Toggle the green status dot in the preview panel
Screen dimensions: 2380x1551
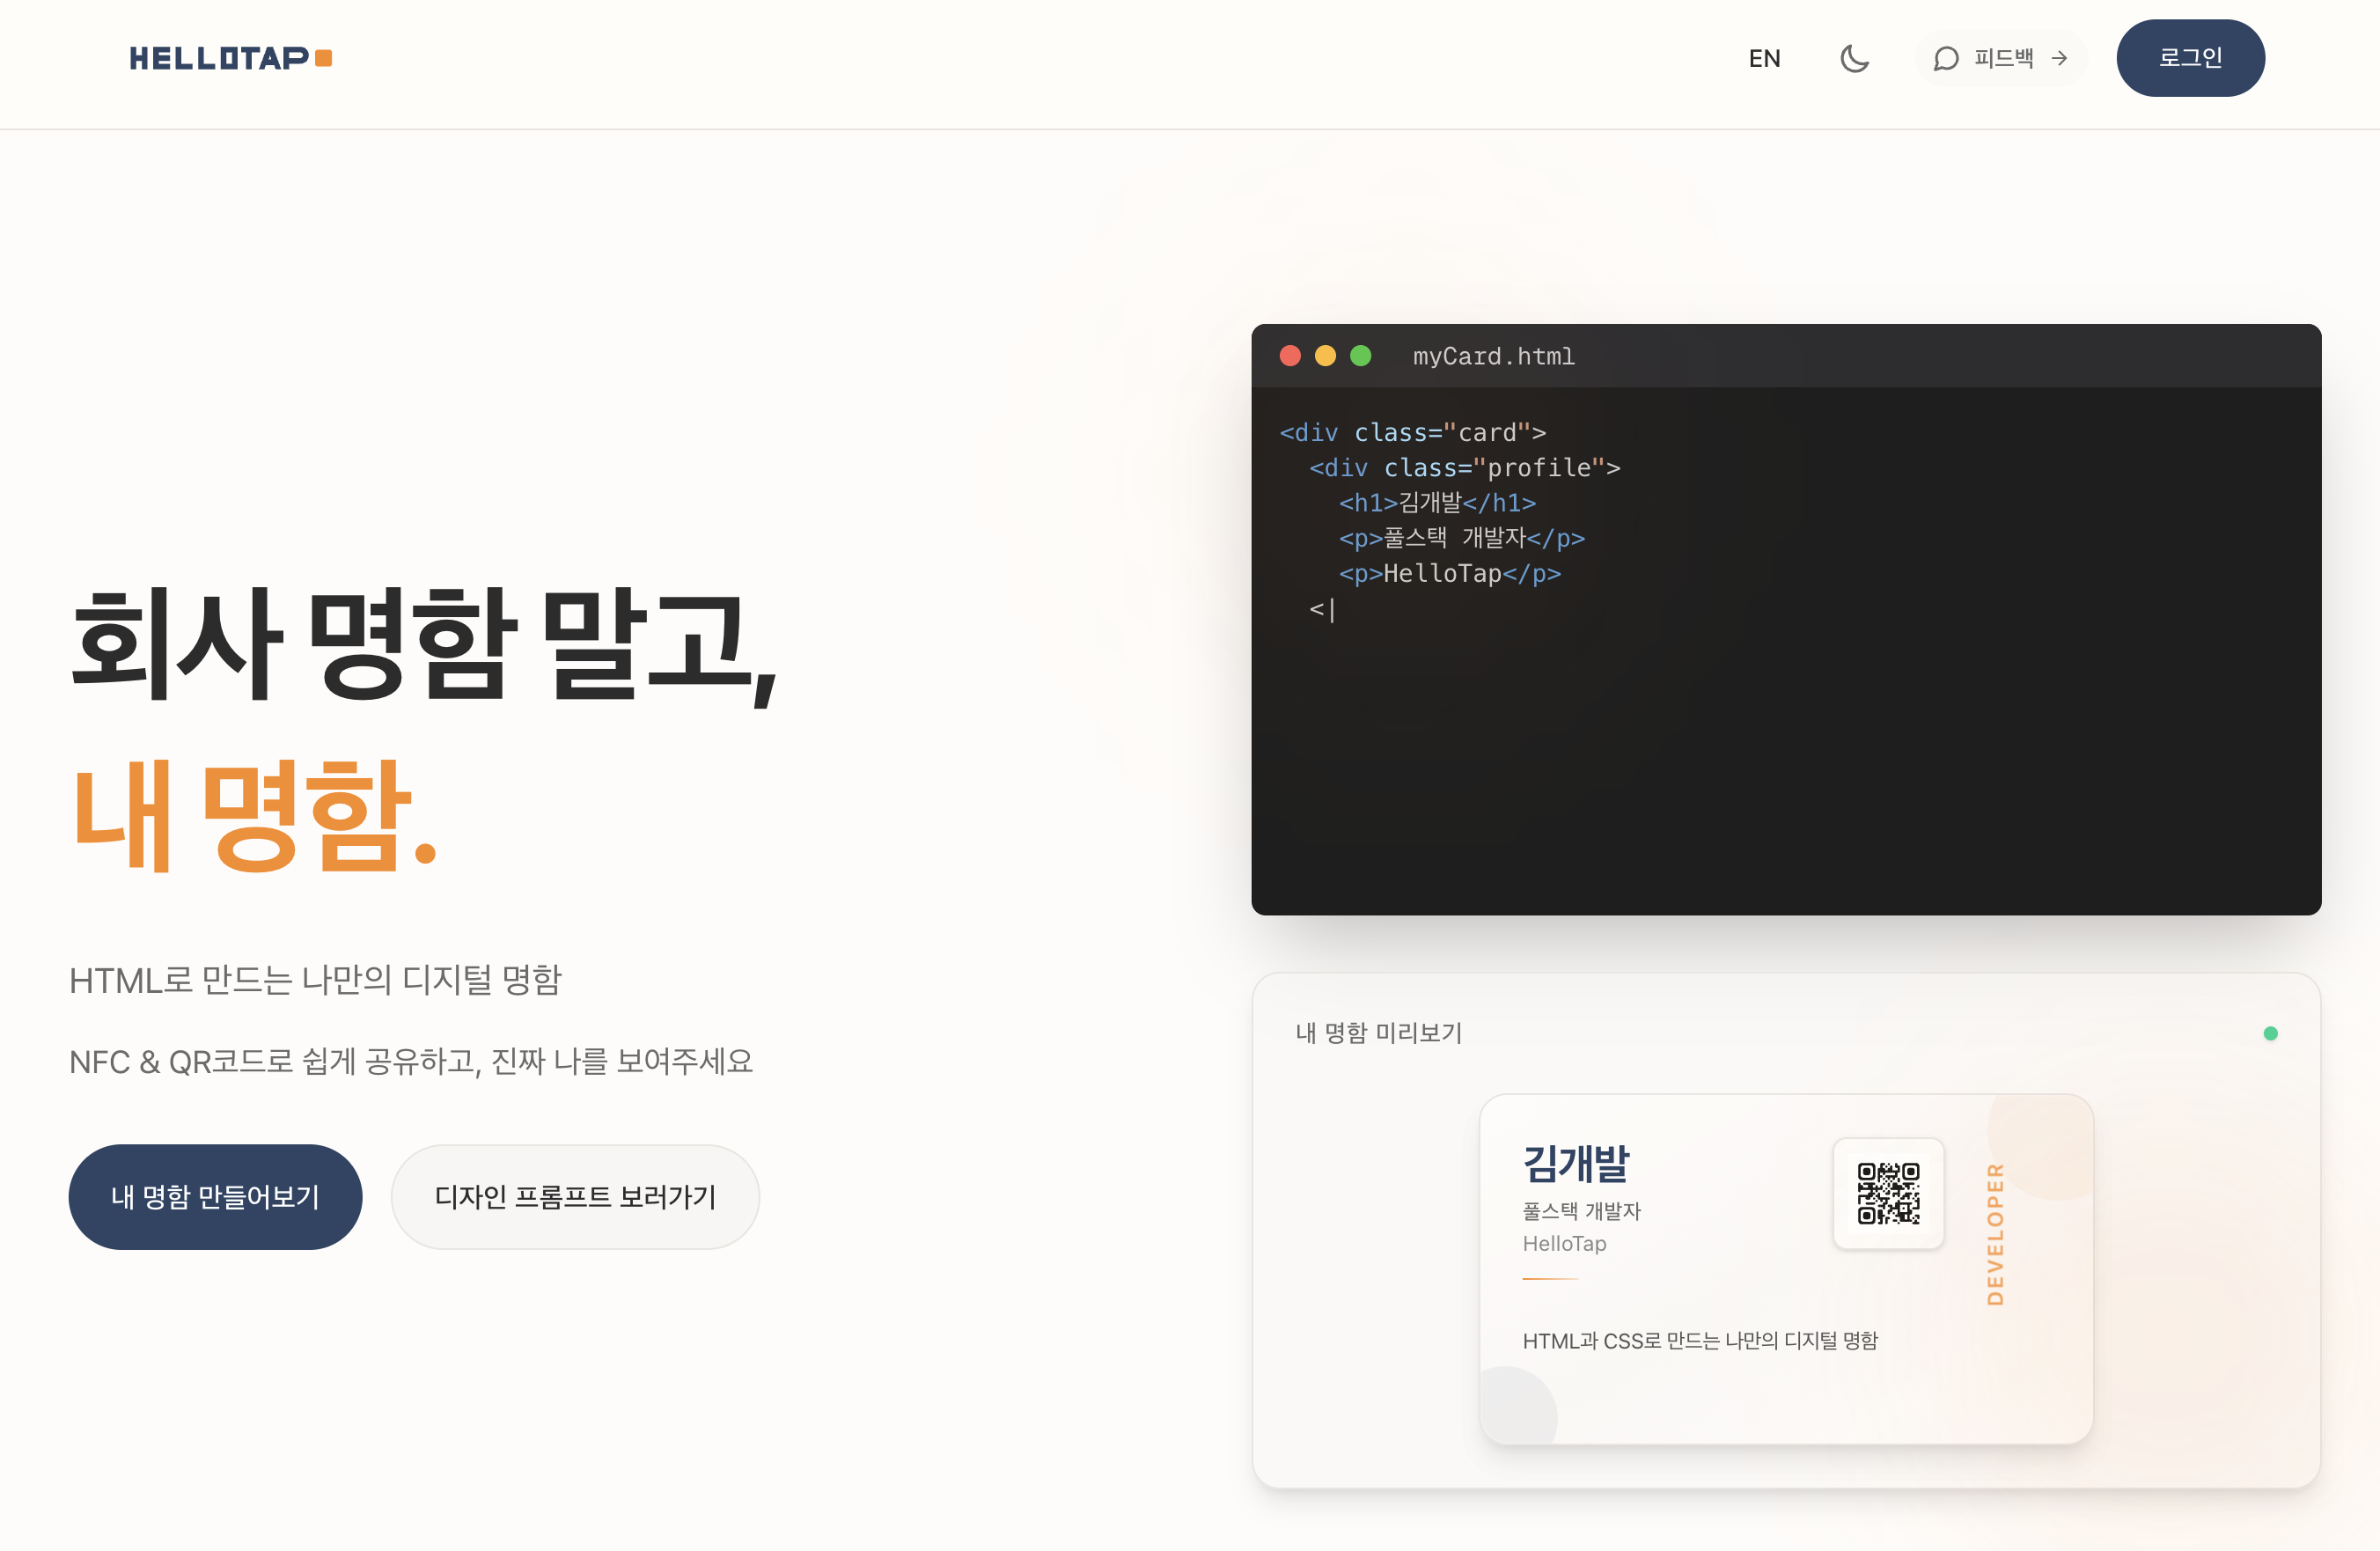click(x=2271, y=1033)
